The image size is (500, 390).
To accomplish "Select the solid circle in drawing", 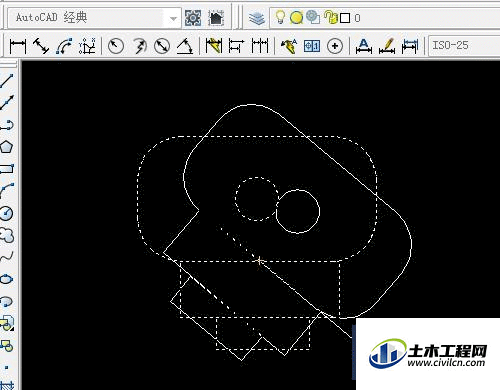I will 298,211.
